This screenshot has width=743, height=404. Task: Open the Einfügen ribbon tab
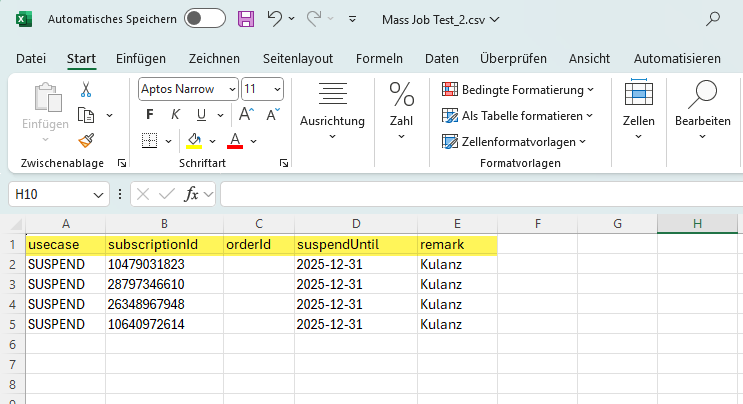(141, 58)
